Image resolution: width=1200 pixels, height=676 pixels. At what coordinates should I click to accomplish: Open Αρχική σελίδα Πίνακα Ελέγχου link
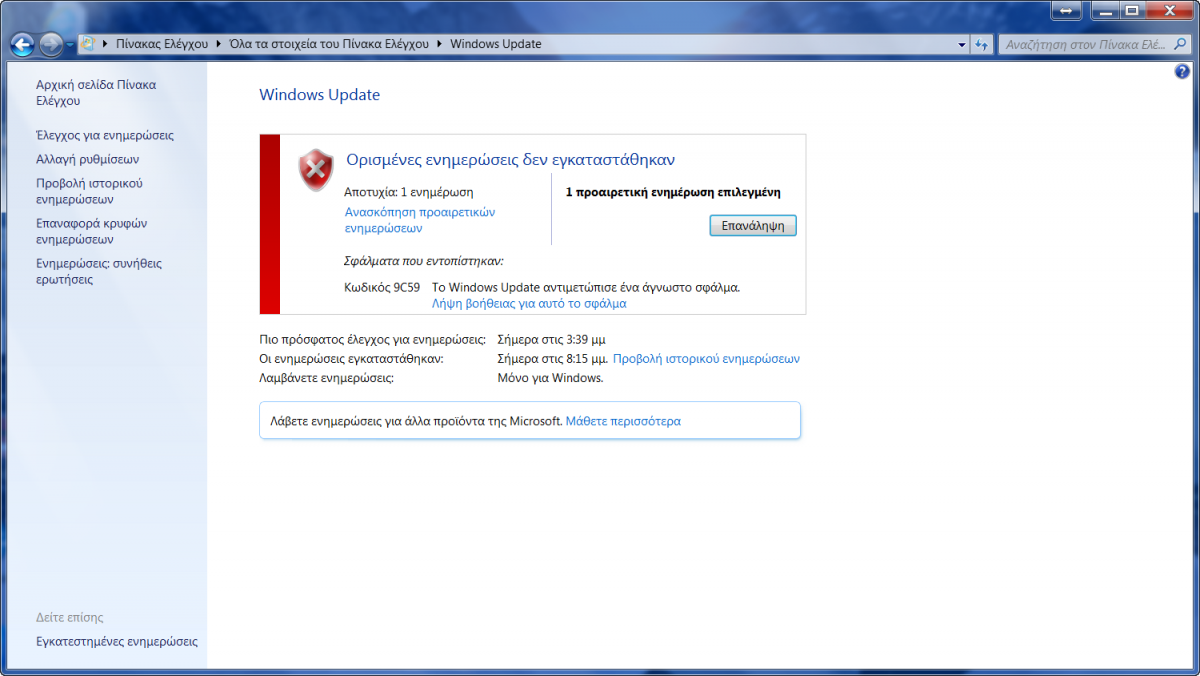(96, 93)
